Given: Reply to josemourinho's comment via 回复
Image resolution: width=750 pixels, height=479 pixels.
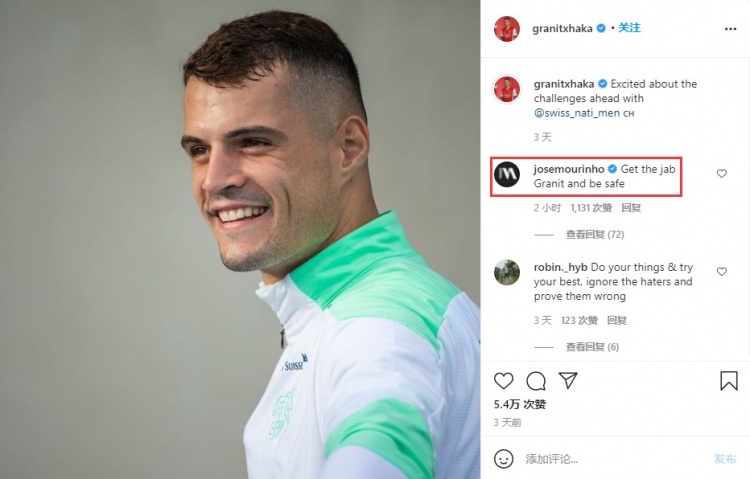Looking at the screenshot, I should click(x=631, y=208).
